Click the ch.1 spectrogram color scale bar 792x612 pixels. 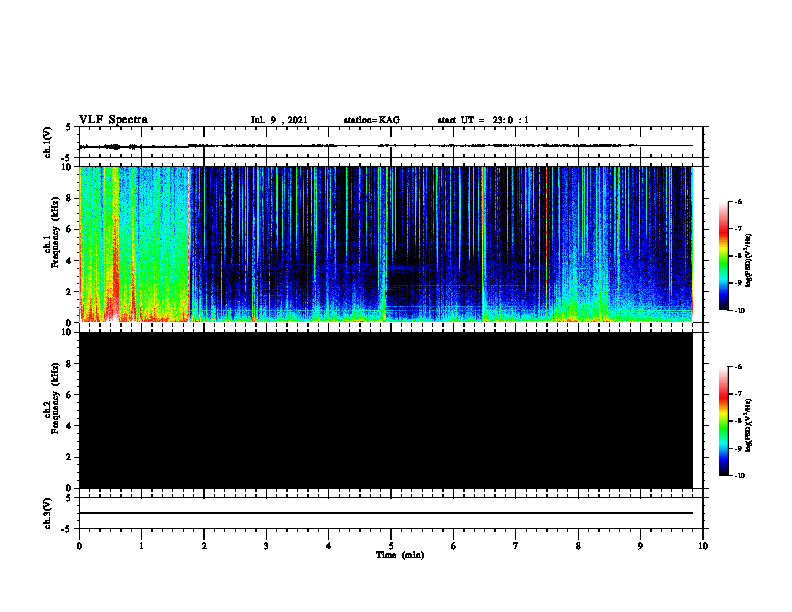(724, 256)
